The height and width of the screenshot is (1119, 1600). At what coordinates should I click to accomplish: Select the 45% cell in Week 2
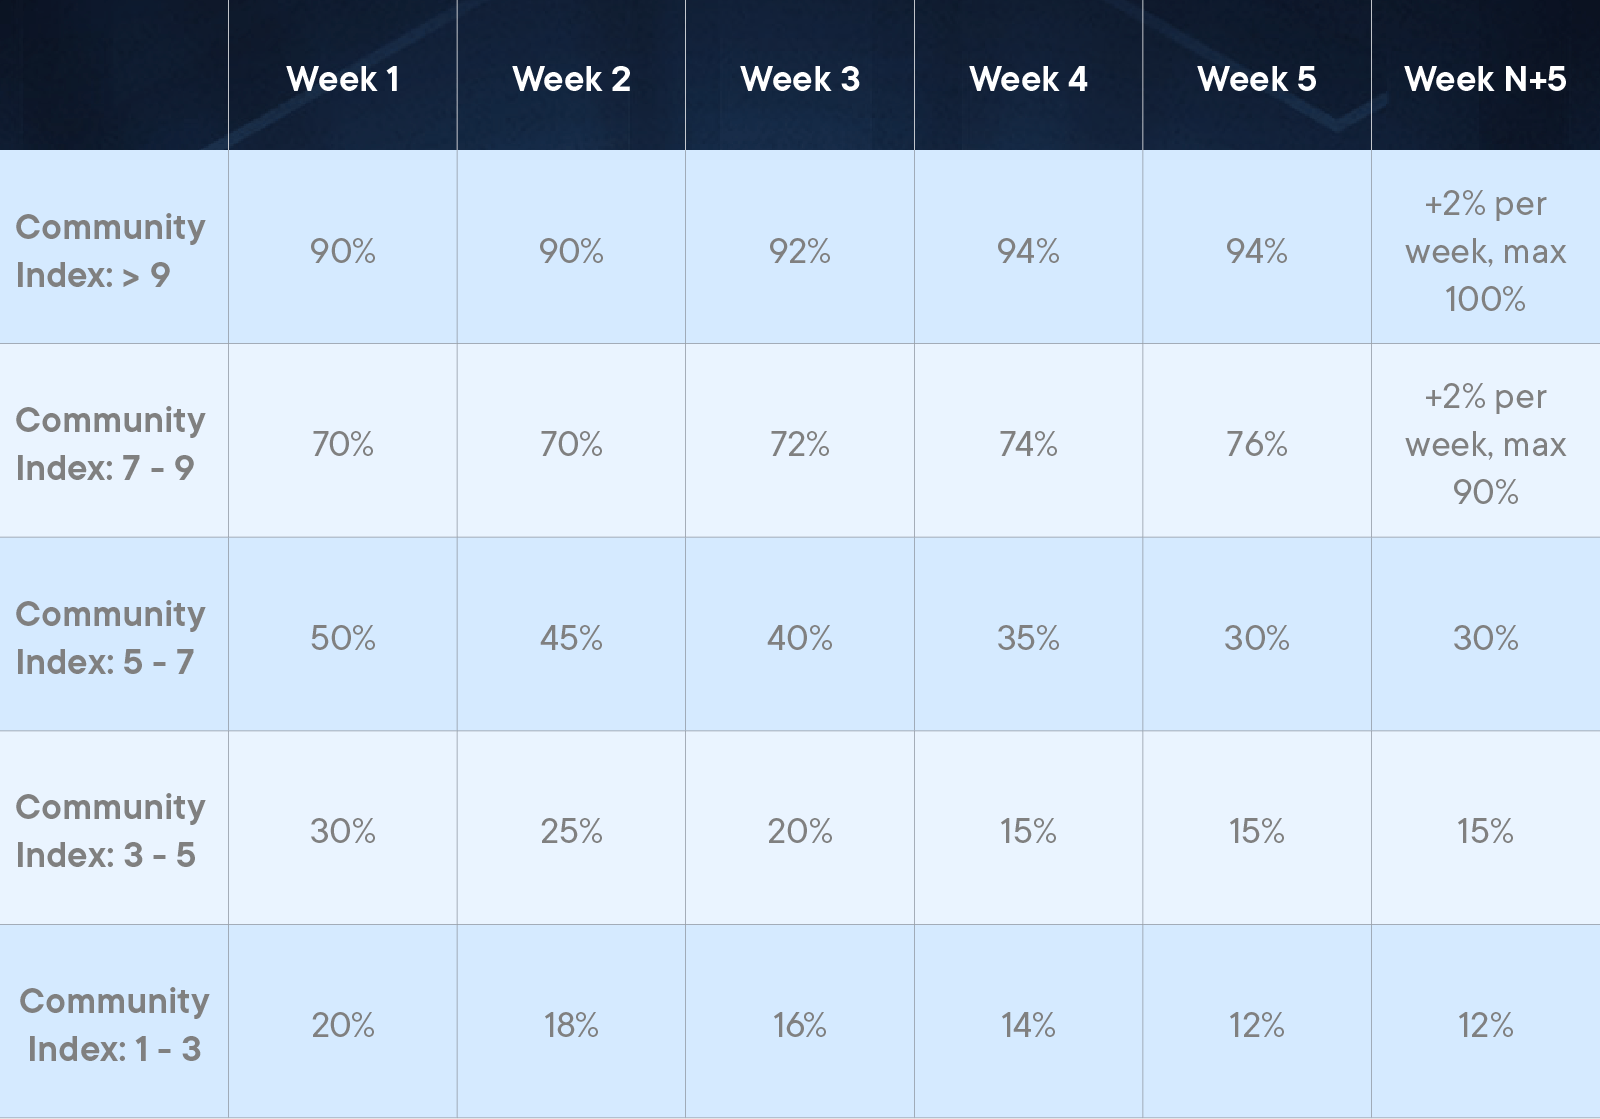[x=571, y=638]
